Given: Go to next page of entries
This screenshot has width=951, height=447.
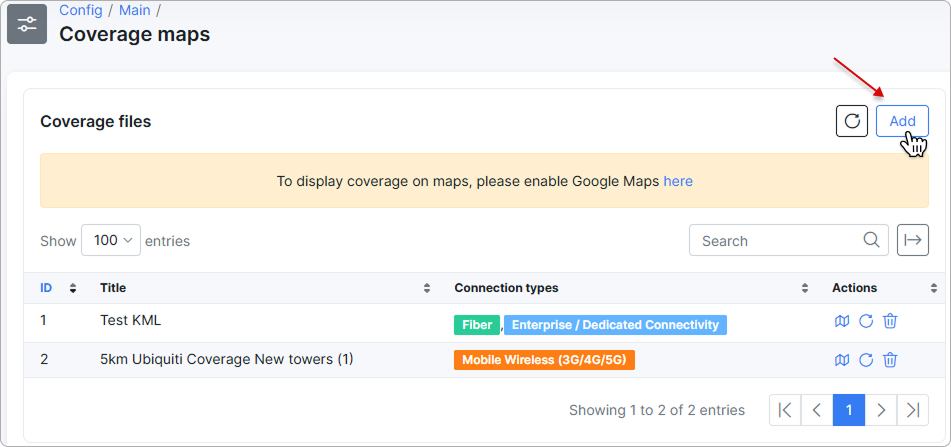Looking at the screenshot, I should (x=881, y=410).
